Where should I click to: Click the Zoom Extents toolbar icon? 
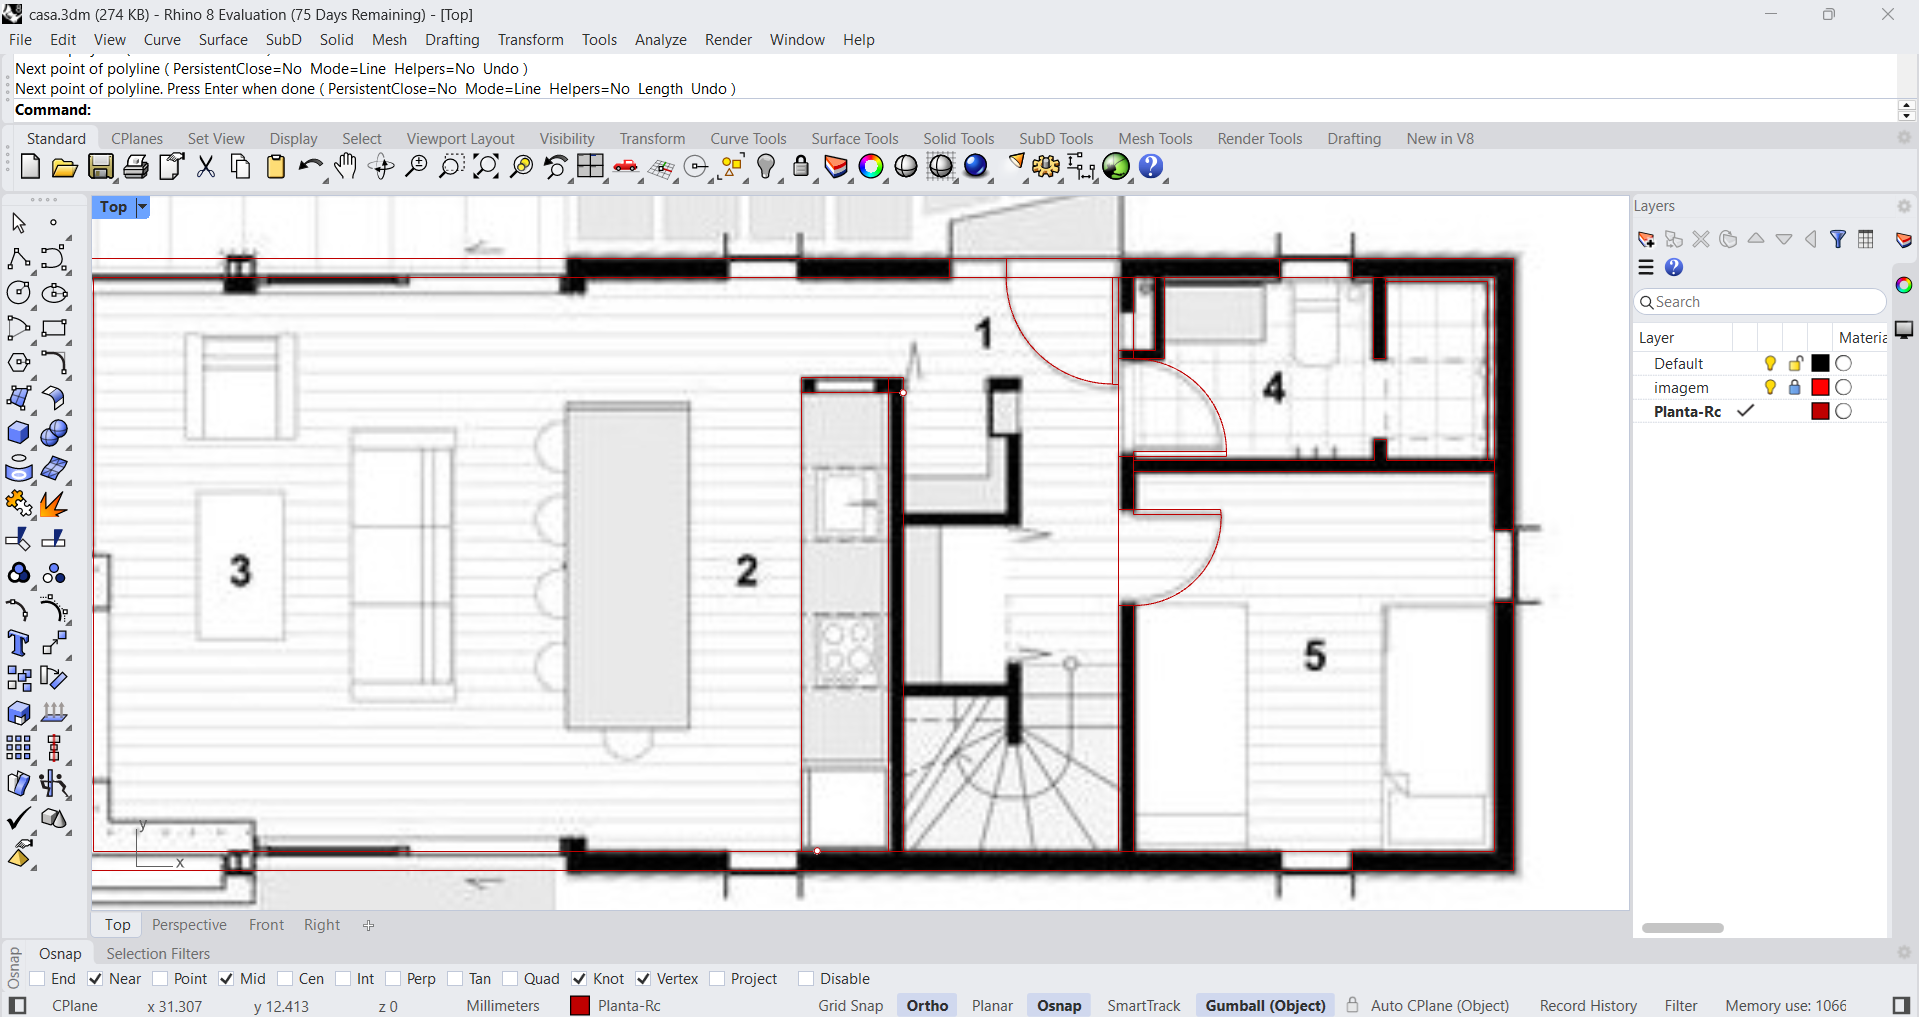486,167
